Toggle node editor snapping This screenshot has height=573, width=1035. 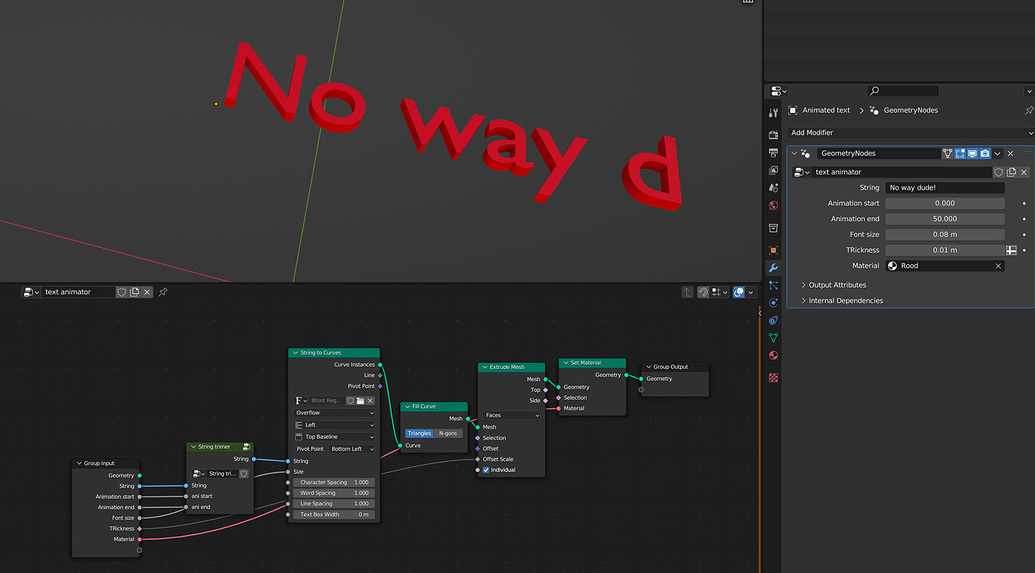703,292
